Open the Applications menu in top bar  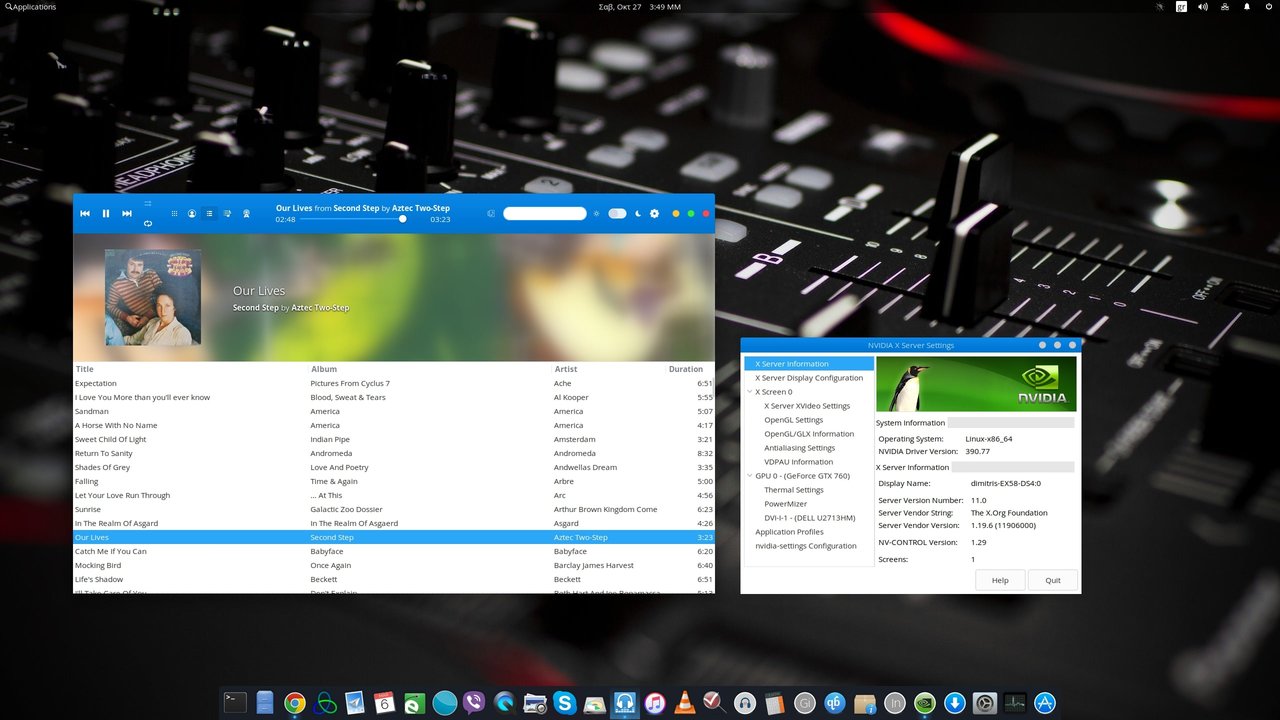pyautogui.click(x=31, y=7)
